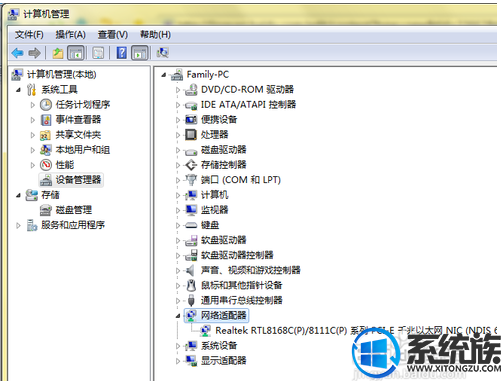Viewport: 501px width, 381px height.
Task: Expand 服务和应用程序 node arrow
Action: coord(18,225)
